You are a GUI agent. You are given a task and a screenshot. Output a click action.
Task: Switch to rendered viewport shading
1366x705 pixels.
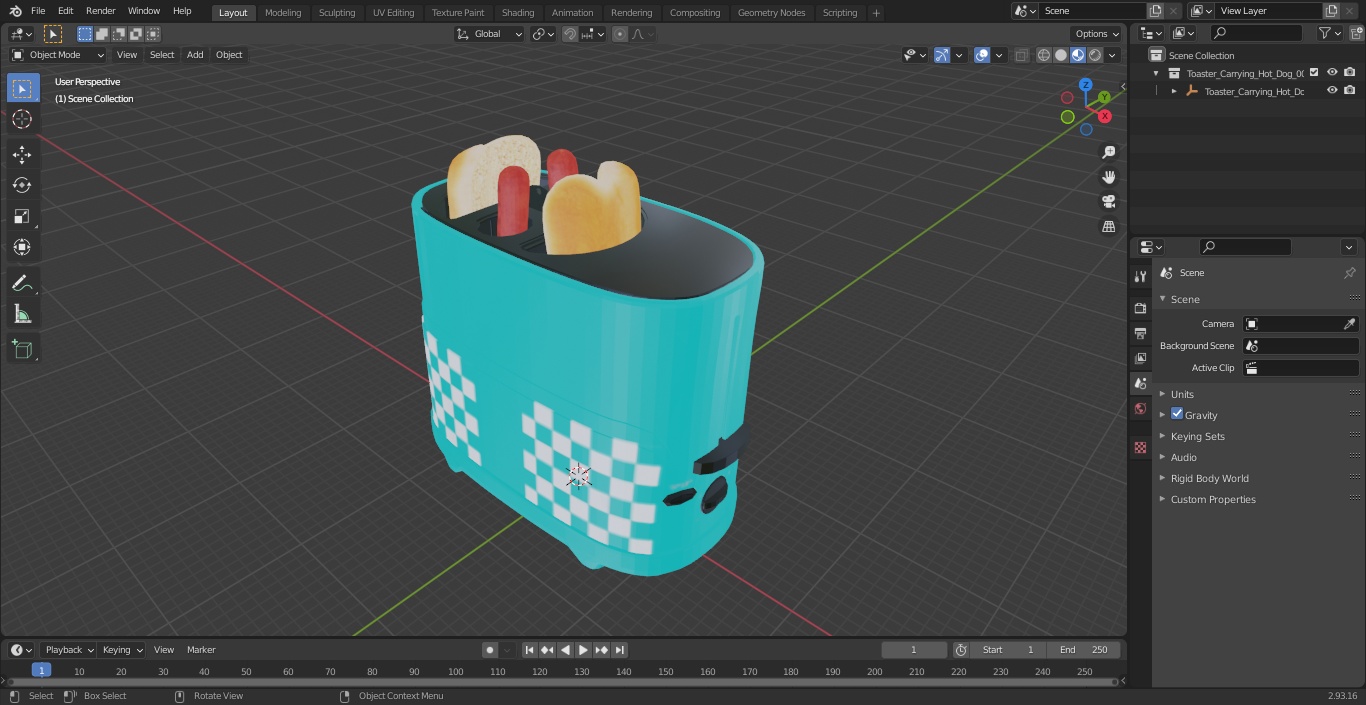click(1095, 55)
